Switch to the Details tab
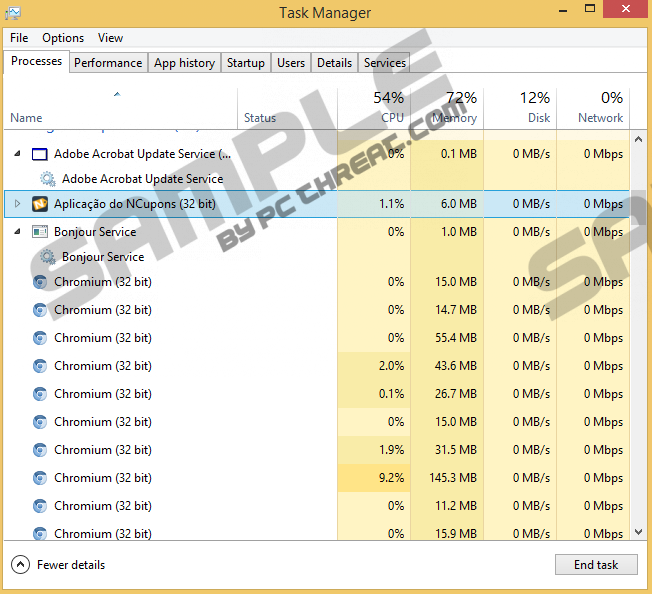The height and width of the screenshot is (594, 652). coord(334,63)
